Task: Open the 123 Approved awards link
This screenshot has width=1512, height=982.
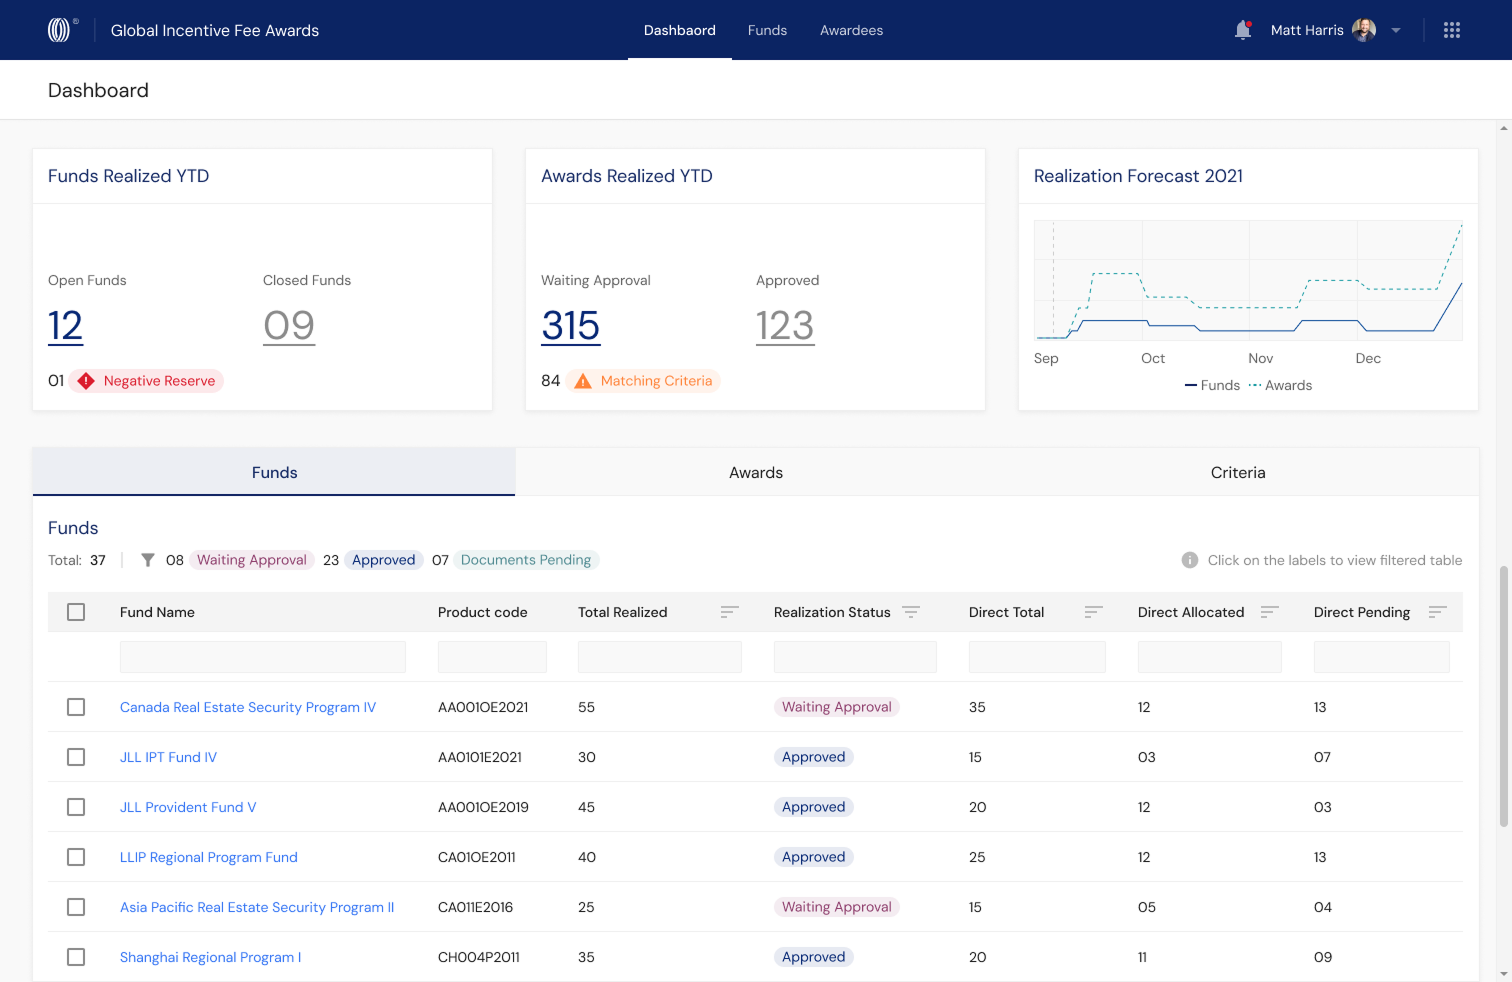Action: click(x=785, y=326)
